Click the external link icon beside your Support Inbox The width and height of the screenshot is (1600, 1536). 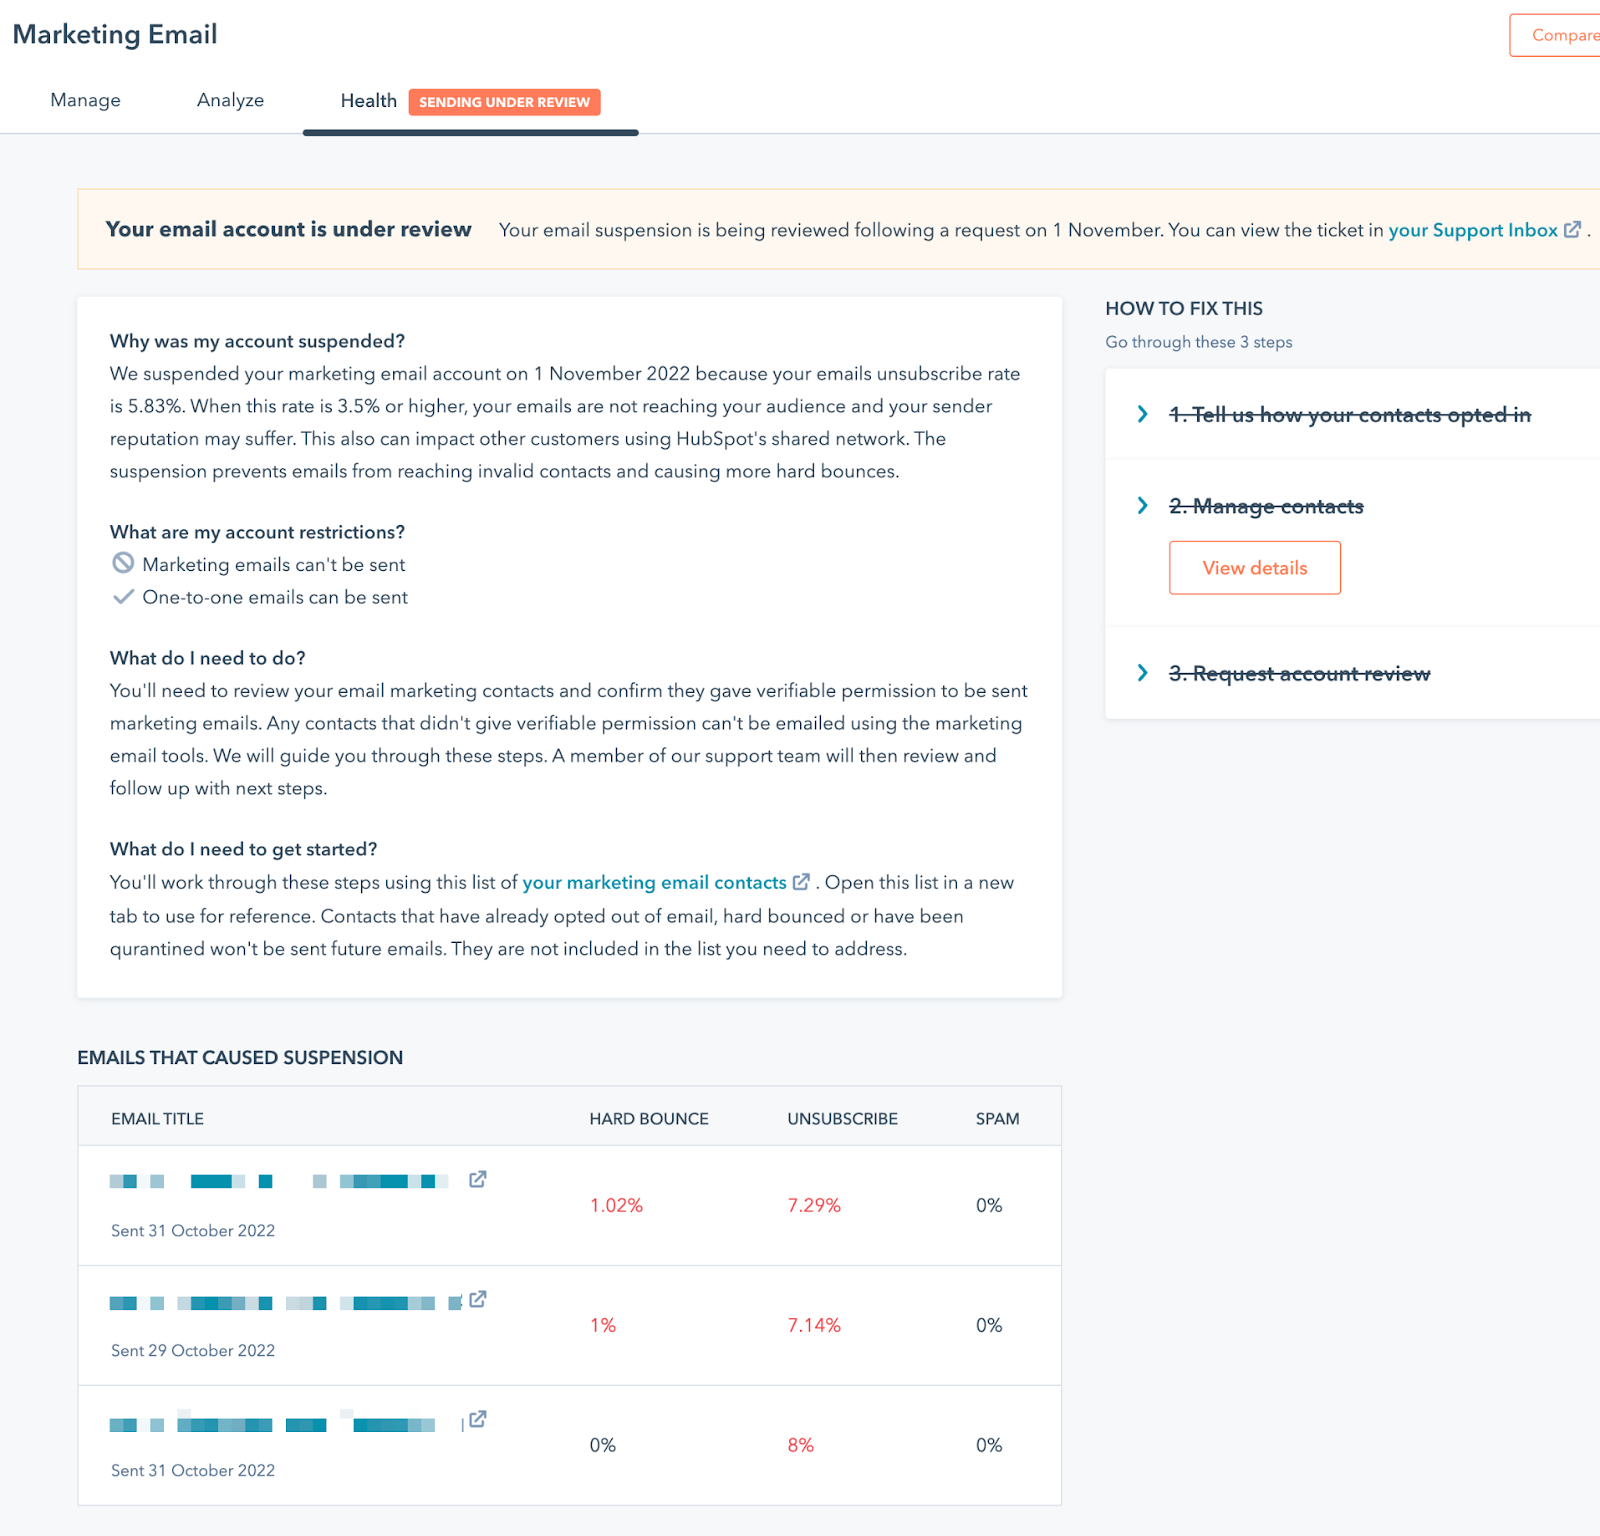point(1572,229)
